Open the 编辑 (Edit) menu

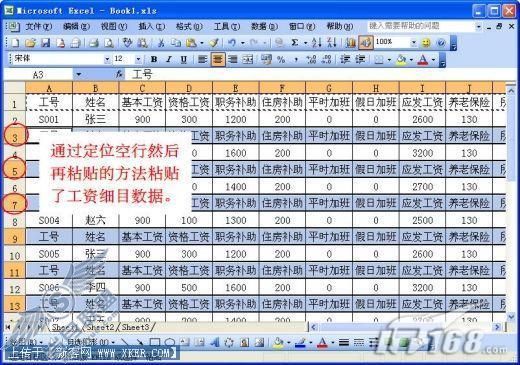pos(76,26)
